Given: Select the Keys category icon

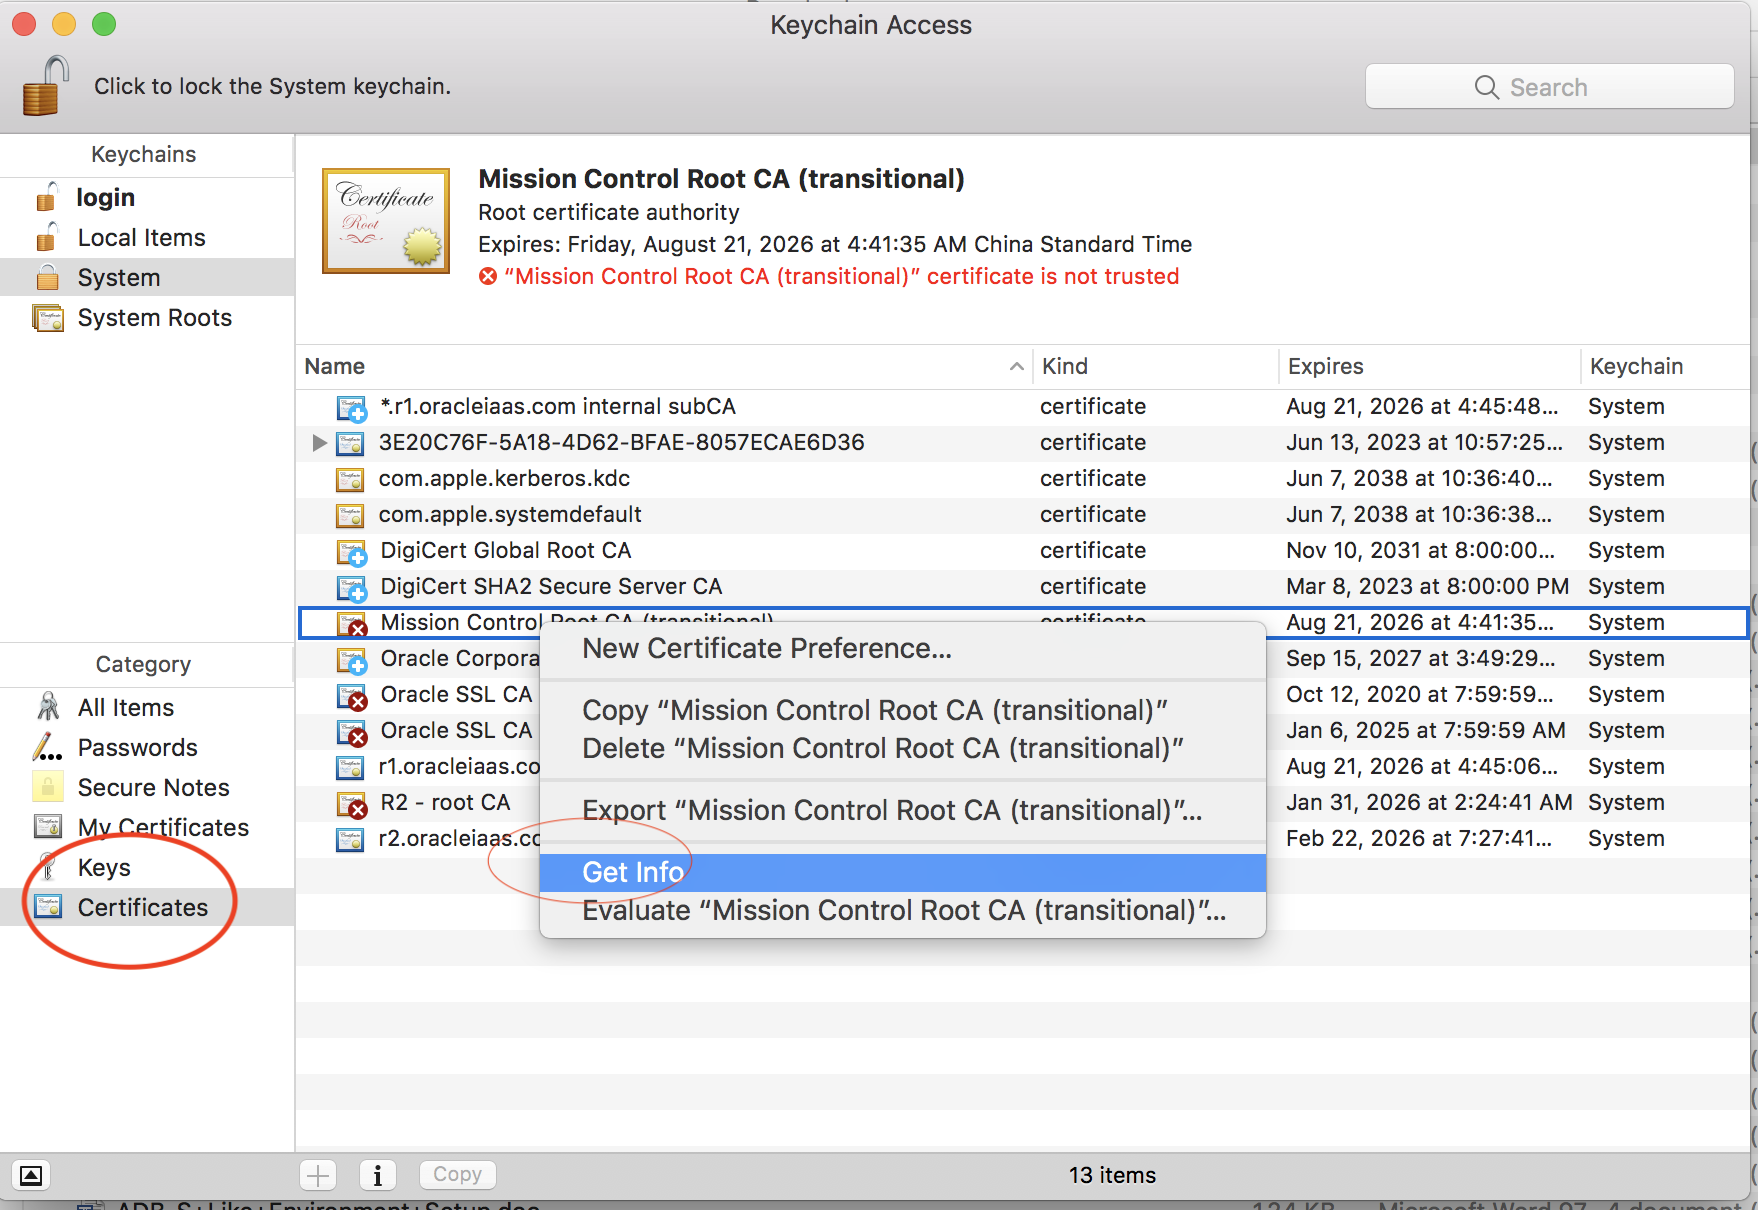Looking at the screenshot, I should [x=47, y=867].
